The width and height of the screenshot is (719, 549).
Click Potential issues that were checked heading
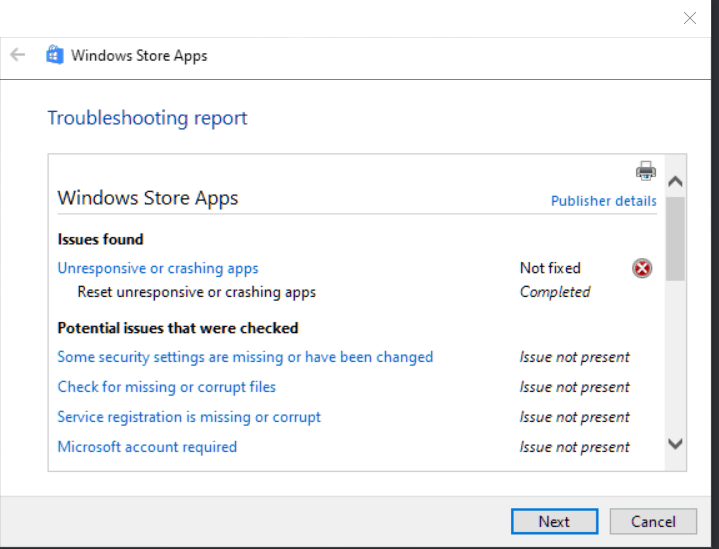click(x=178, y=328)
